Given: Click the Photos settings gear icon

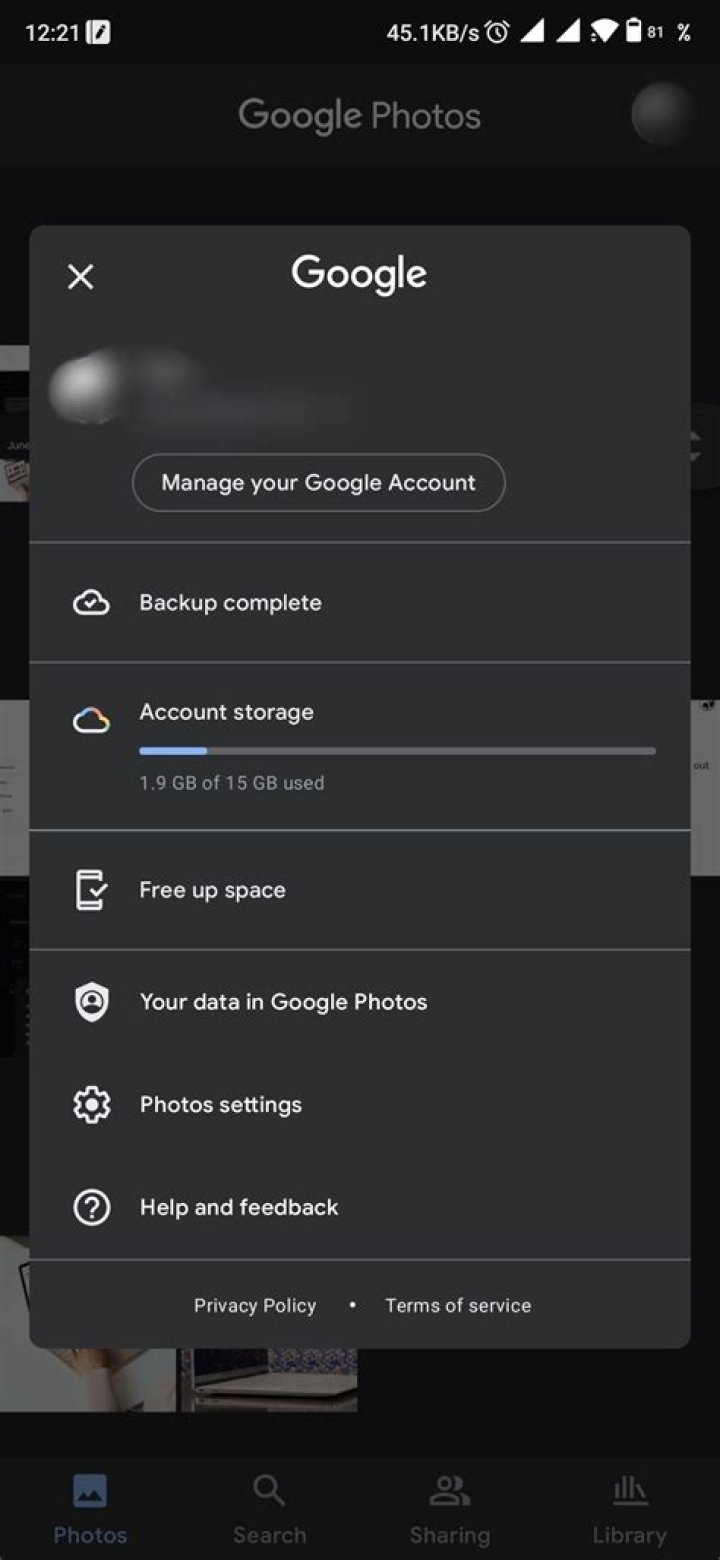Looking at the screenshot, I should tap(91, 1105).
